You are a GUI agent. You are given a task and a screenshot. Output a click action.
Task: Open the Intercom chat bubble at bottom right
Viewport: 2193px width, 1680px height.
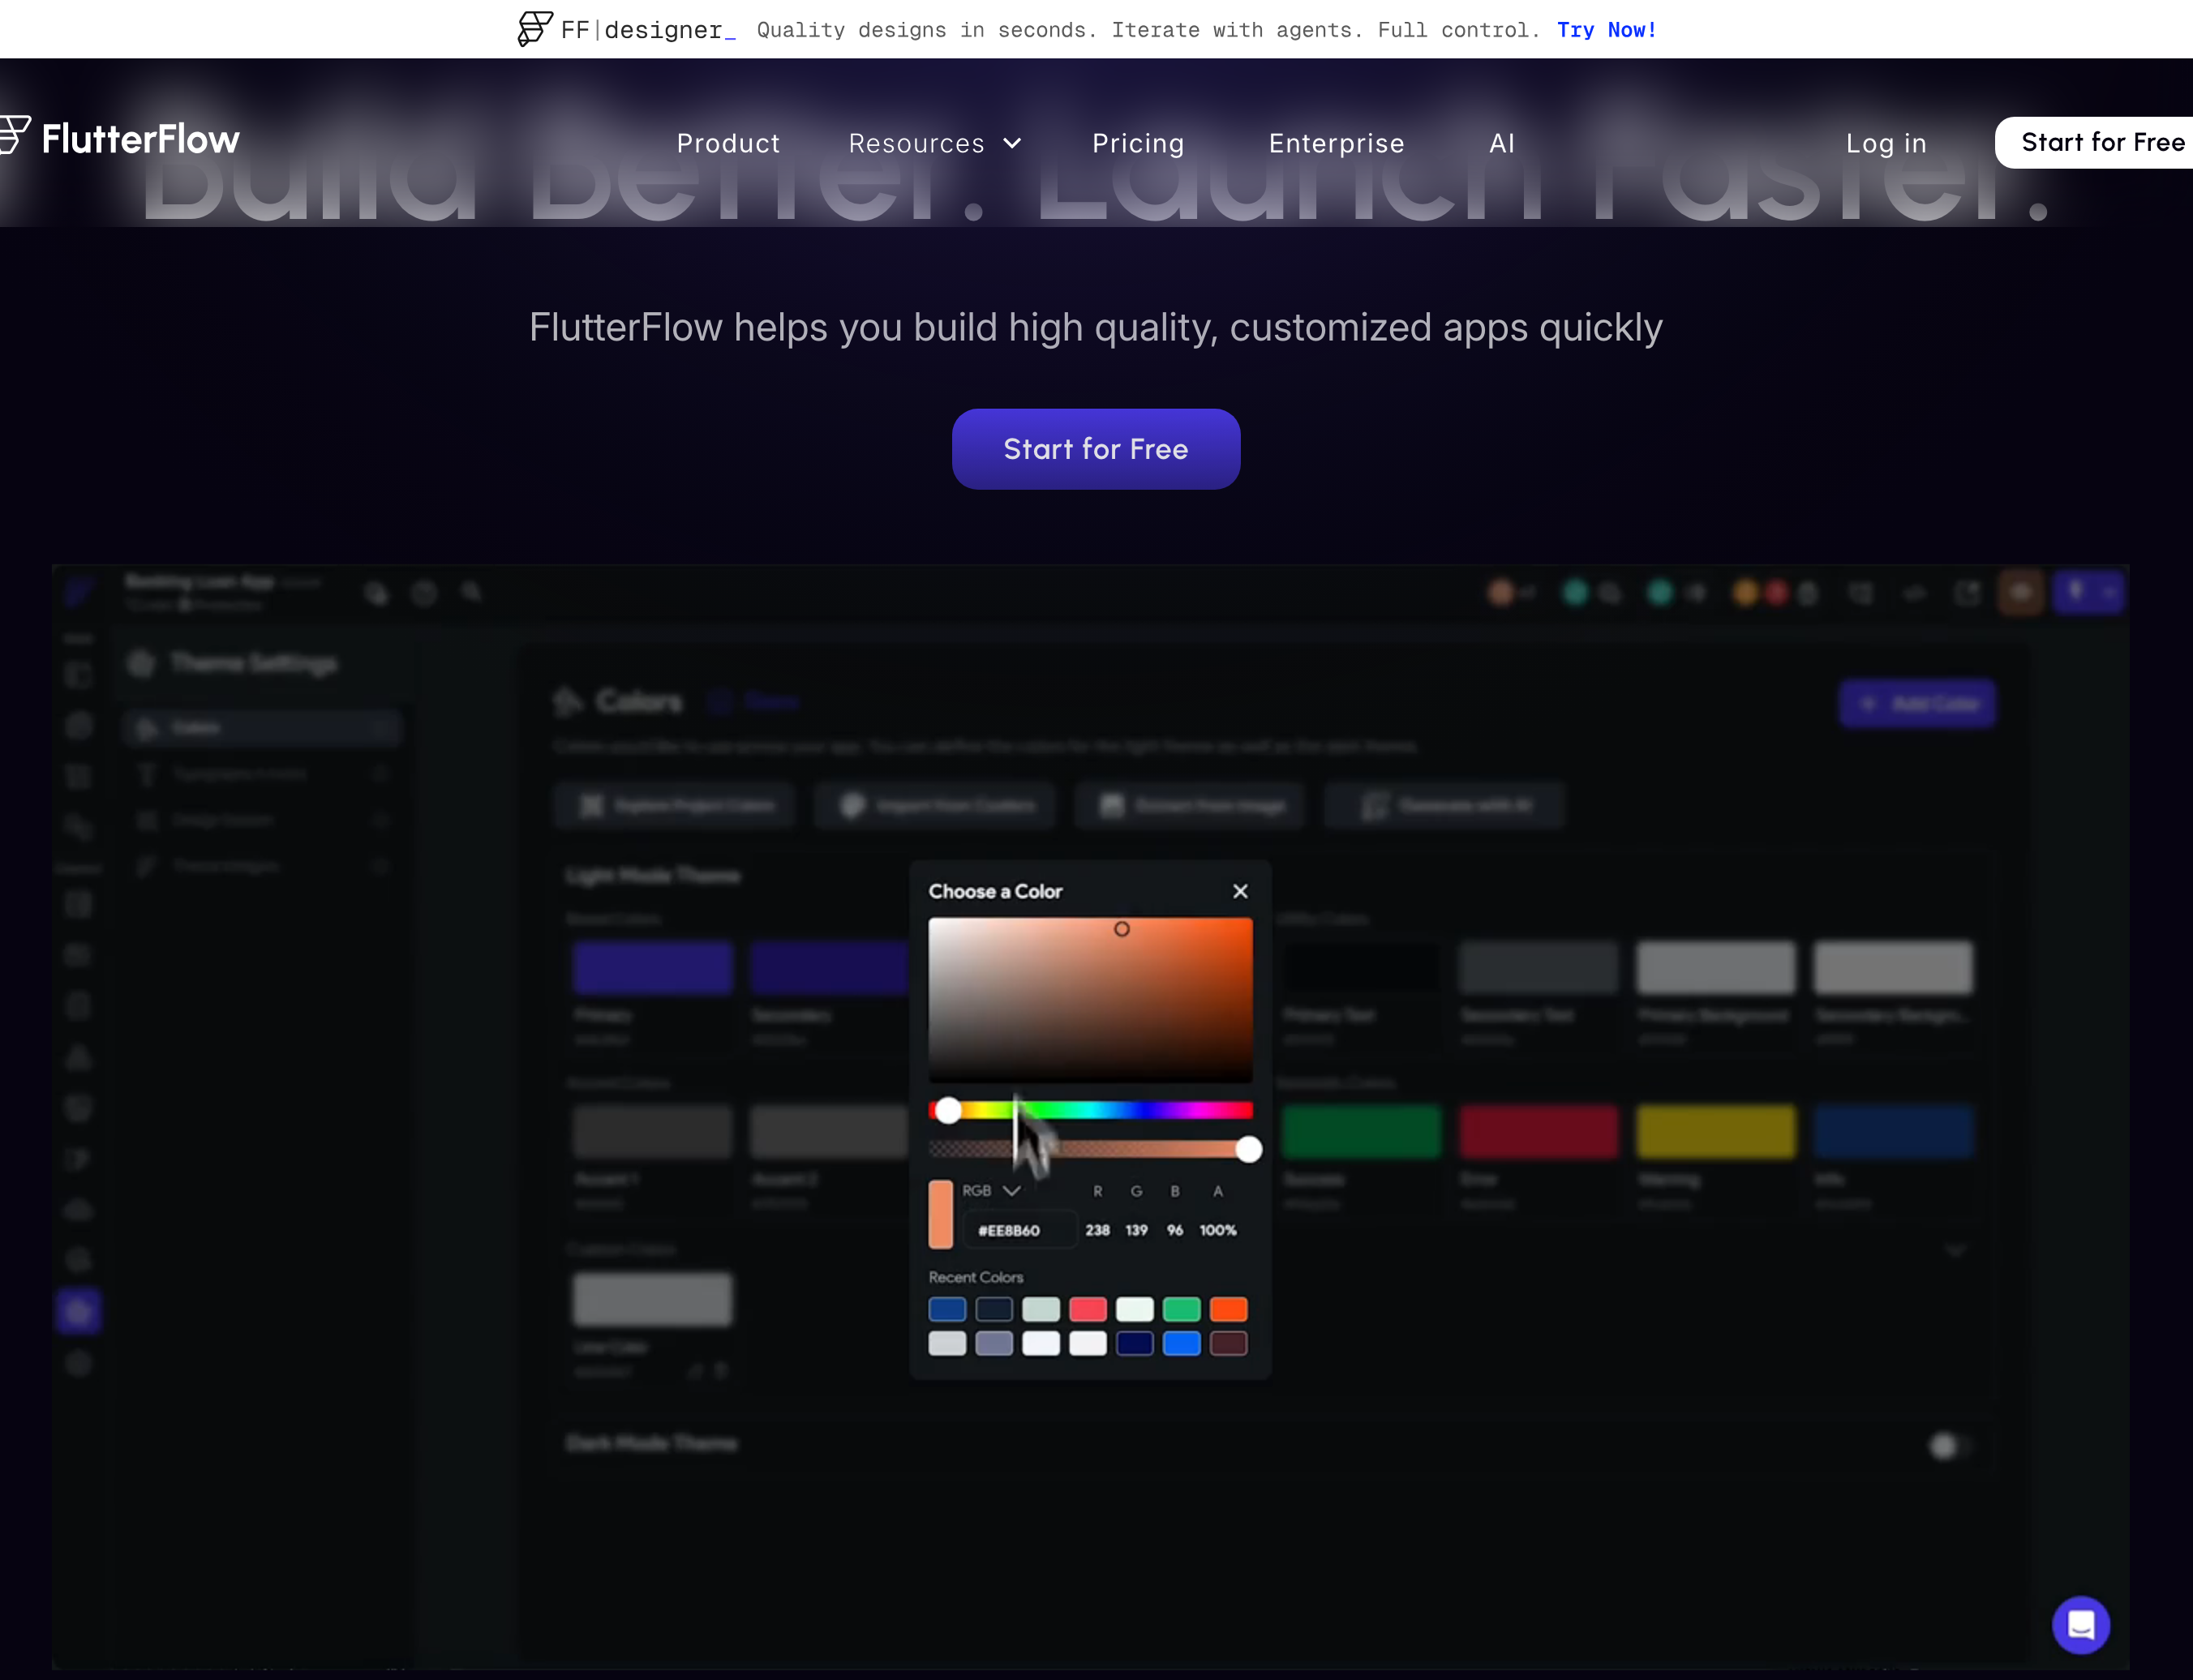coord(2080,1624)
